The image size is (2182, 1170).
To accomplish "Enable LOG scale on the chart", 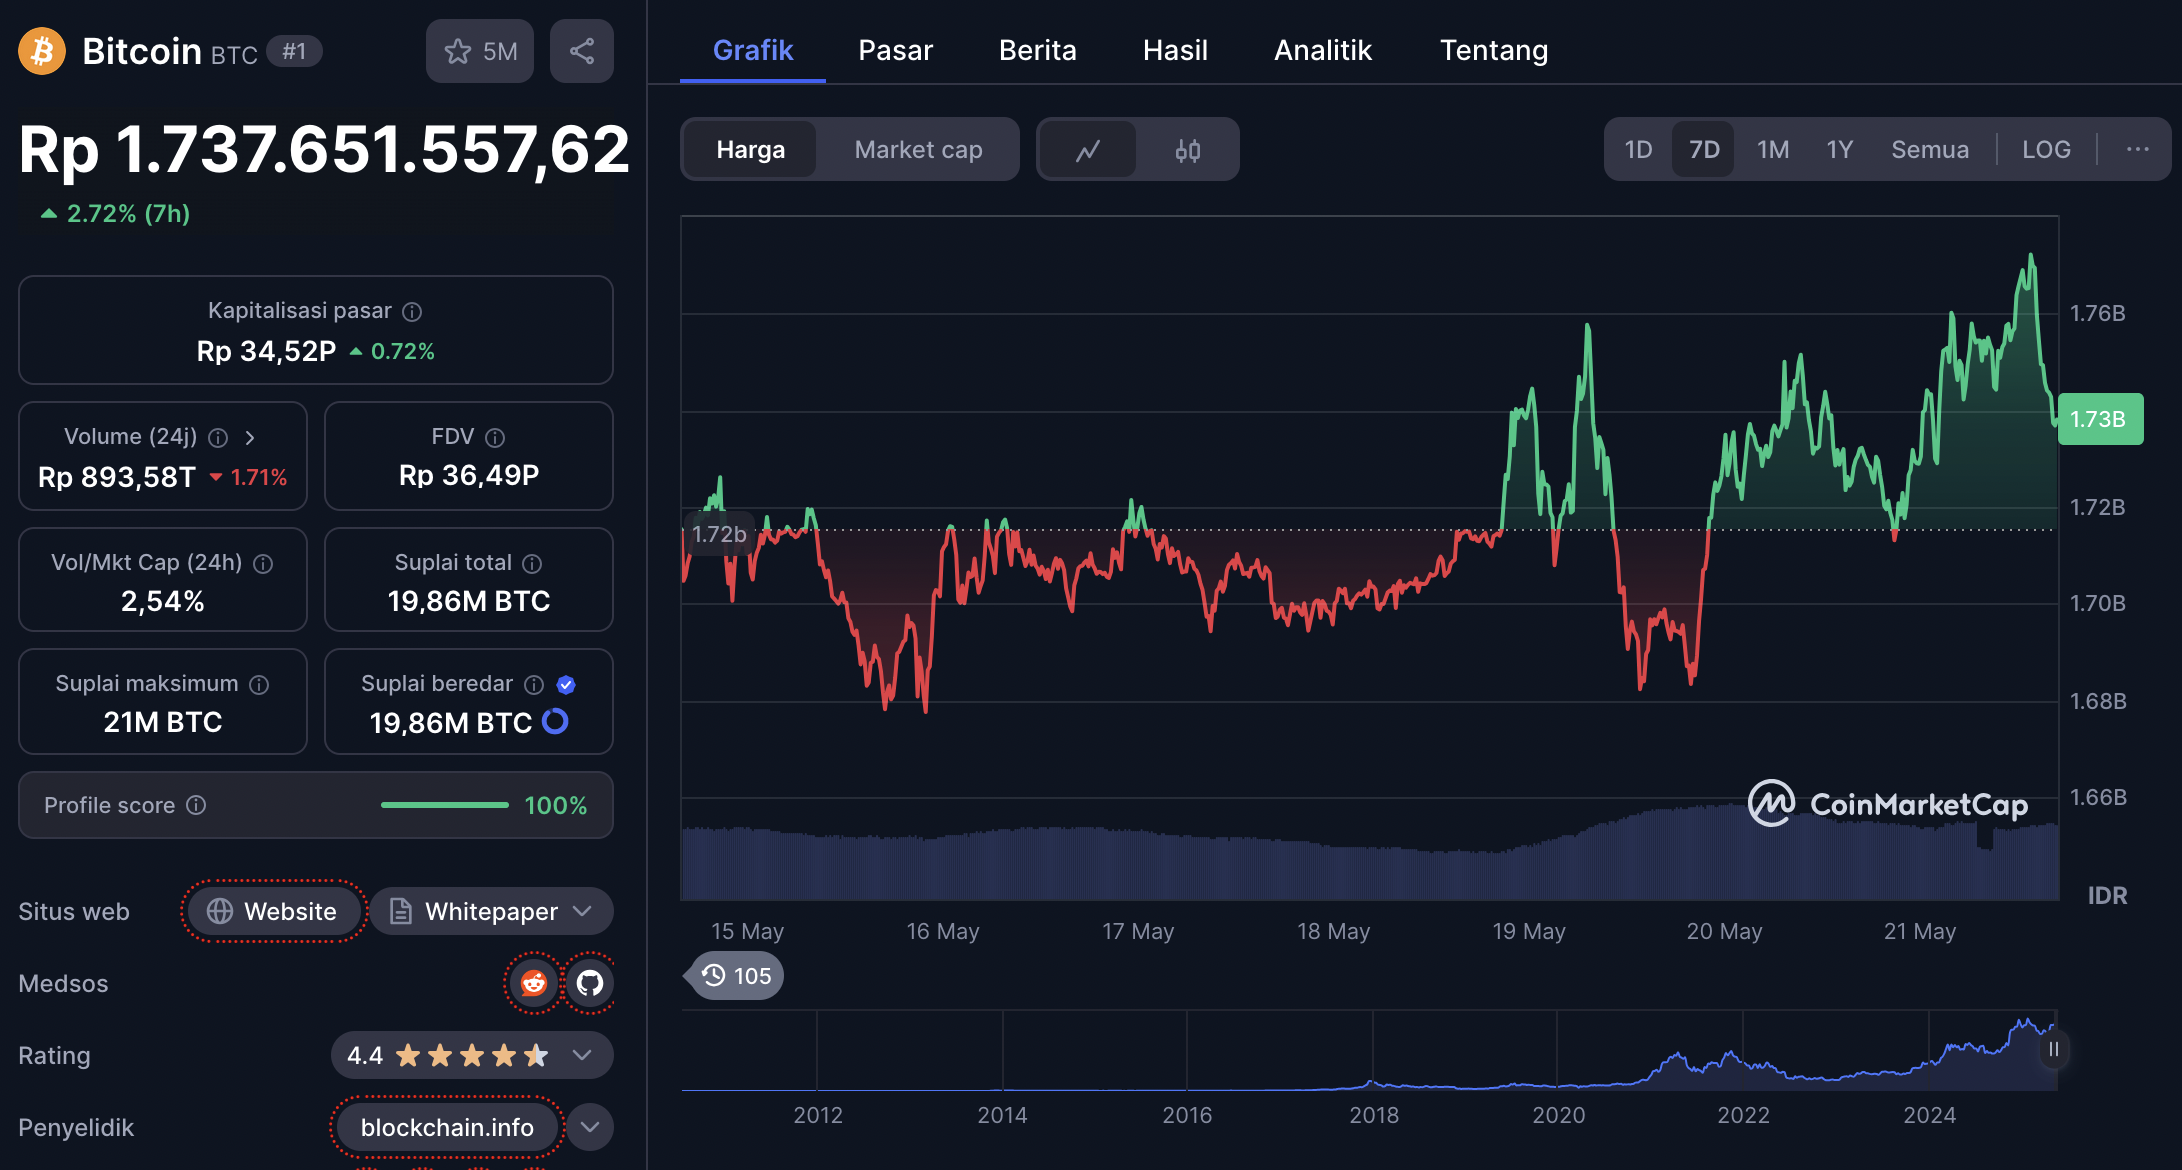I will coord(2046,148).
